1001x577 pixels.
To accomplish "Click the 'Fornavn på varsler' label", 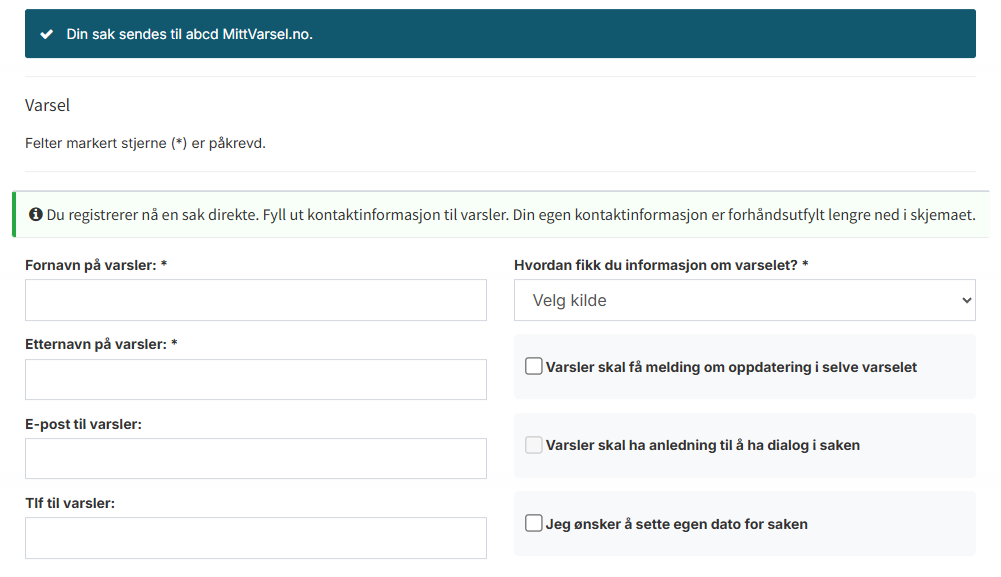I will [95, 265].
